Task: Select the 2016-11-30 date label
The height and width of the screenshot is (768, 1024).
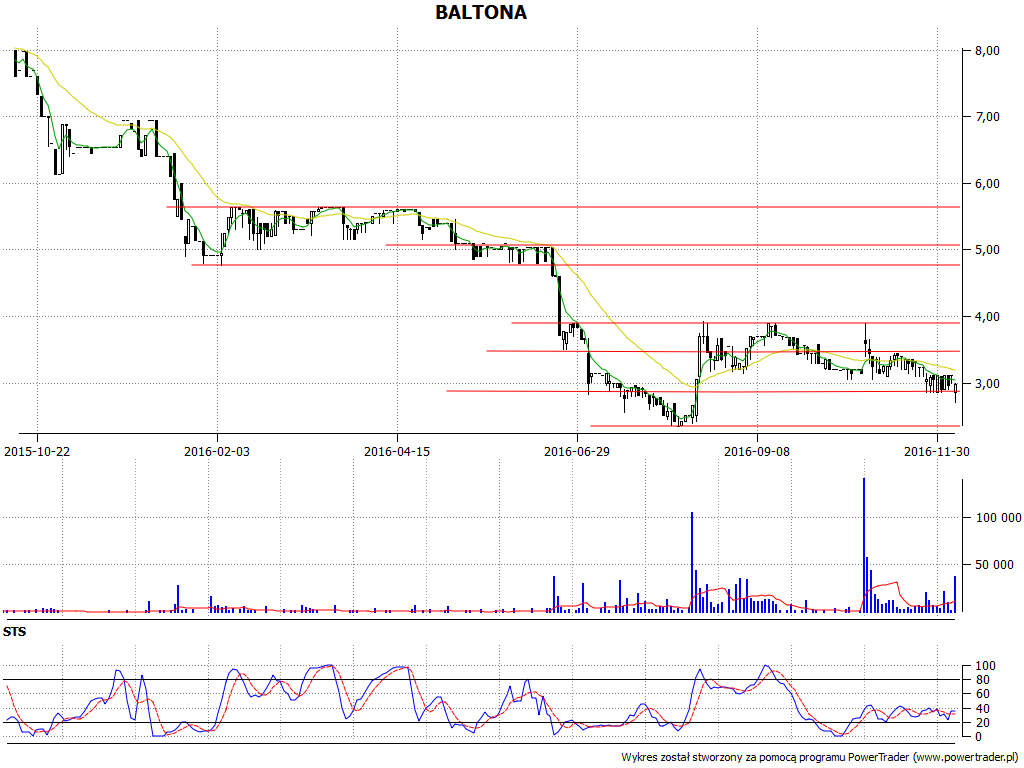Action: coord(936,451)
